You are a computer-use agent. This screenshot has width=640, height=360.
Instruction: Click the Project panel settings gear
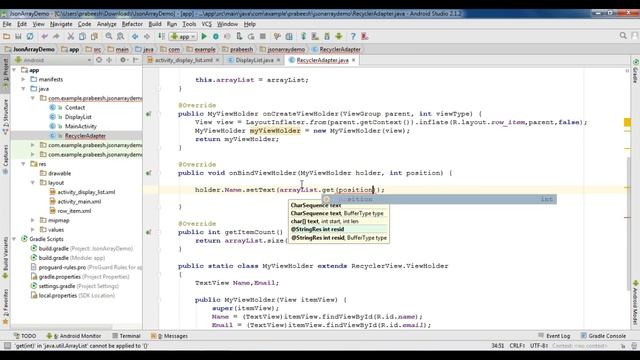[123, 60]
